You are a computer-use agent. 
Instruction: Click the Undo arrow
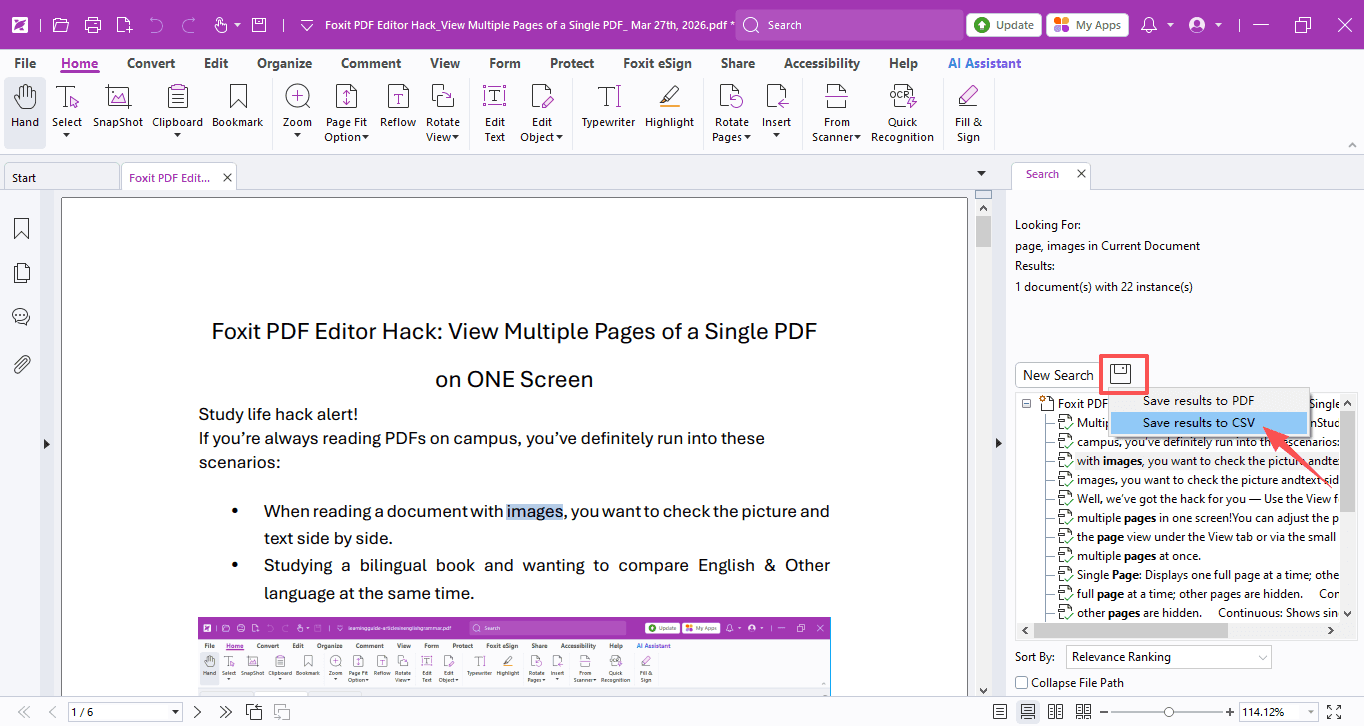tap(156, 25)
